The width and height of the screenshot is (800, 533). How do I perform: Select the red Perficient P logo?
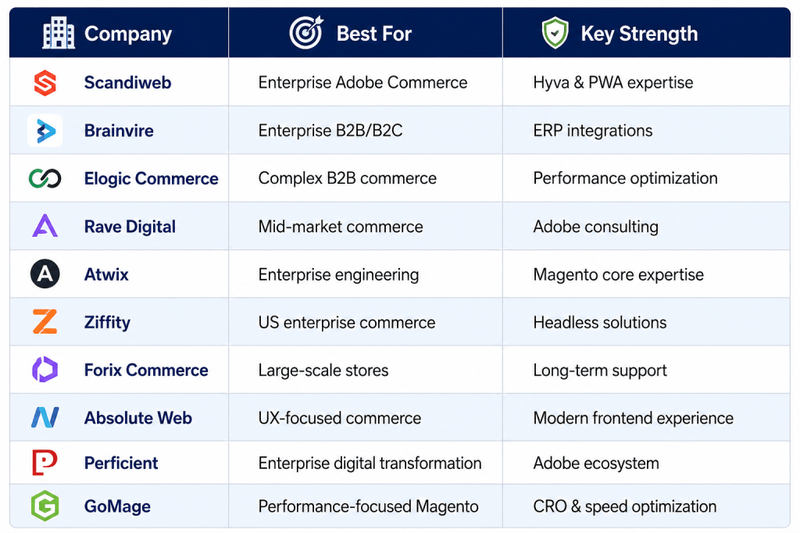pyautogui.click(x=45, y=463)
